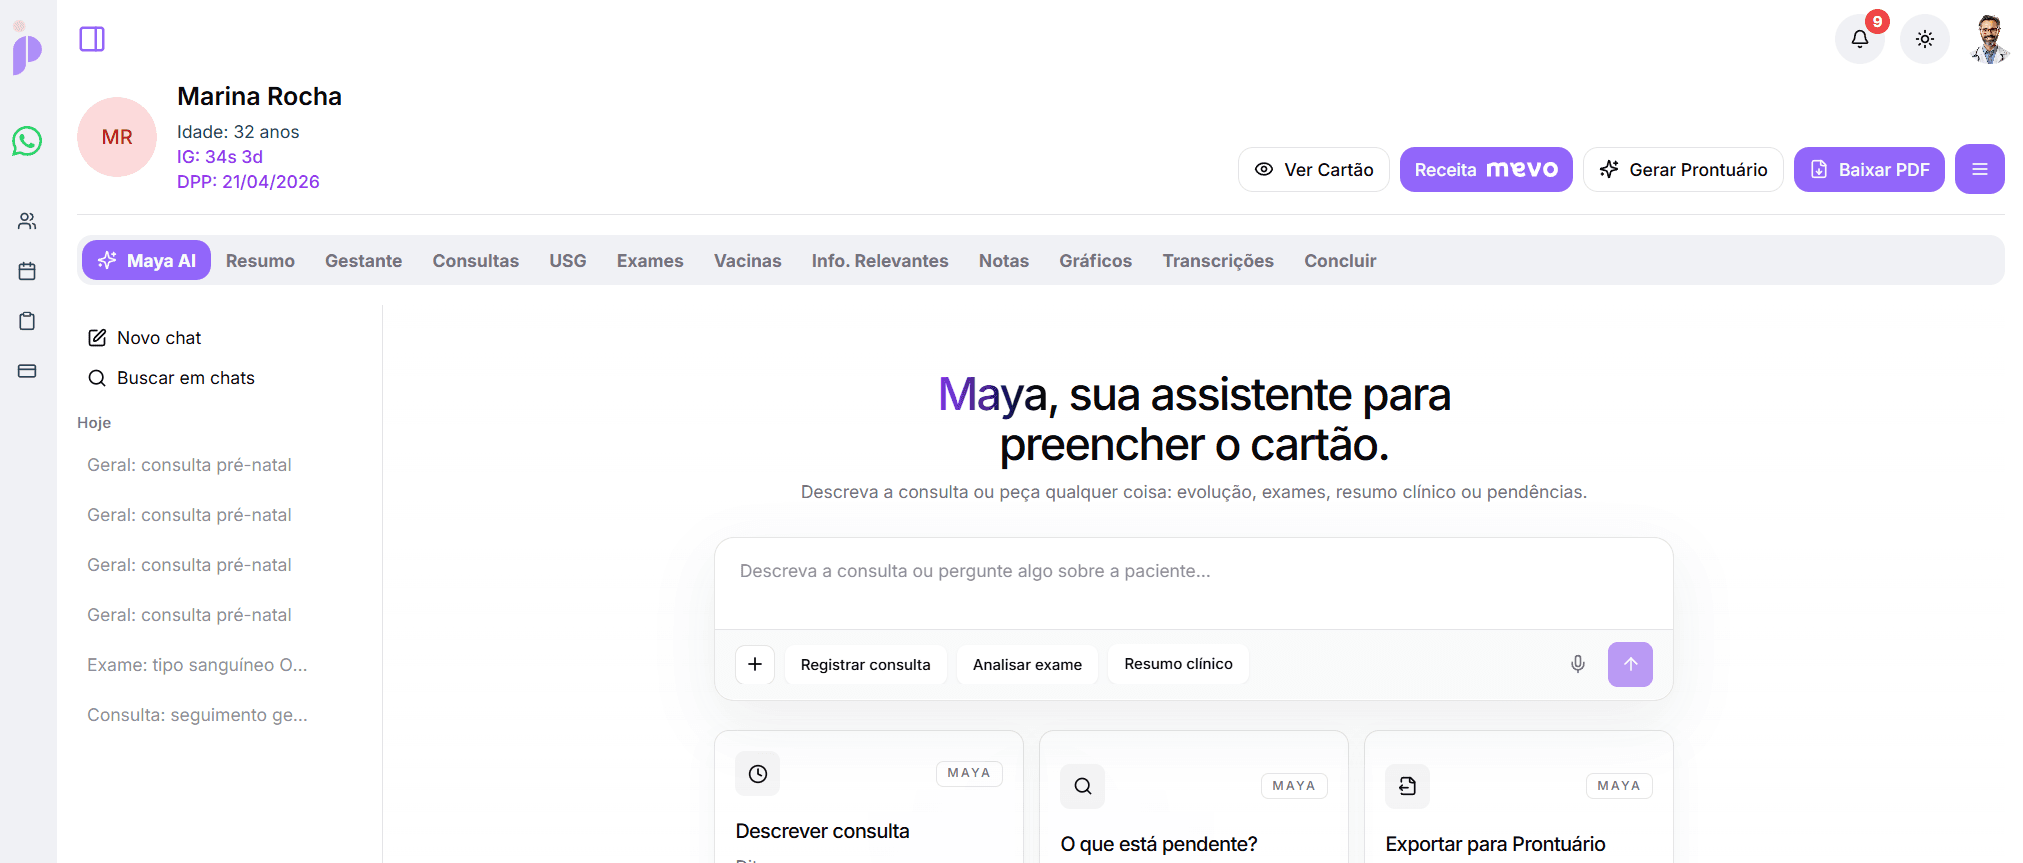Open the purple hamburger menu button
This screenshot has height=863, width=2023.
[1979, 170]
